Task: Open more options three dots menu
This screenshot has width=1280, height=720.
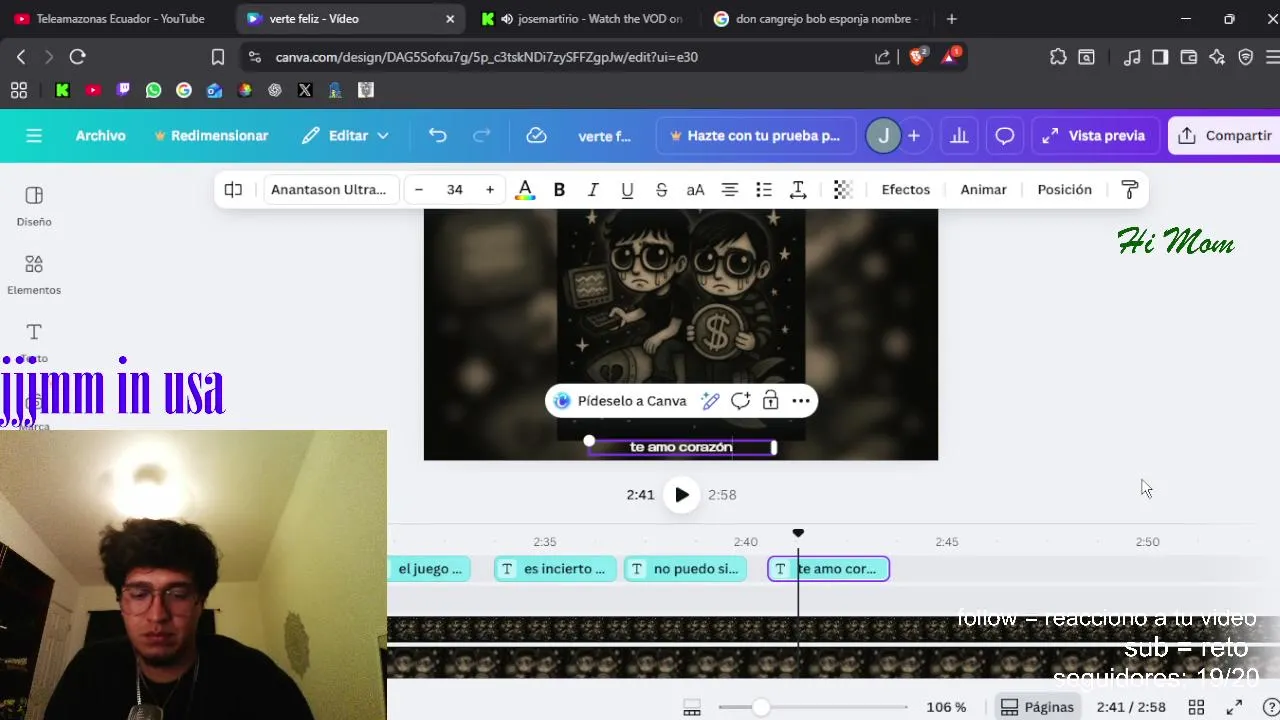Action: [x=801, y=401]
